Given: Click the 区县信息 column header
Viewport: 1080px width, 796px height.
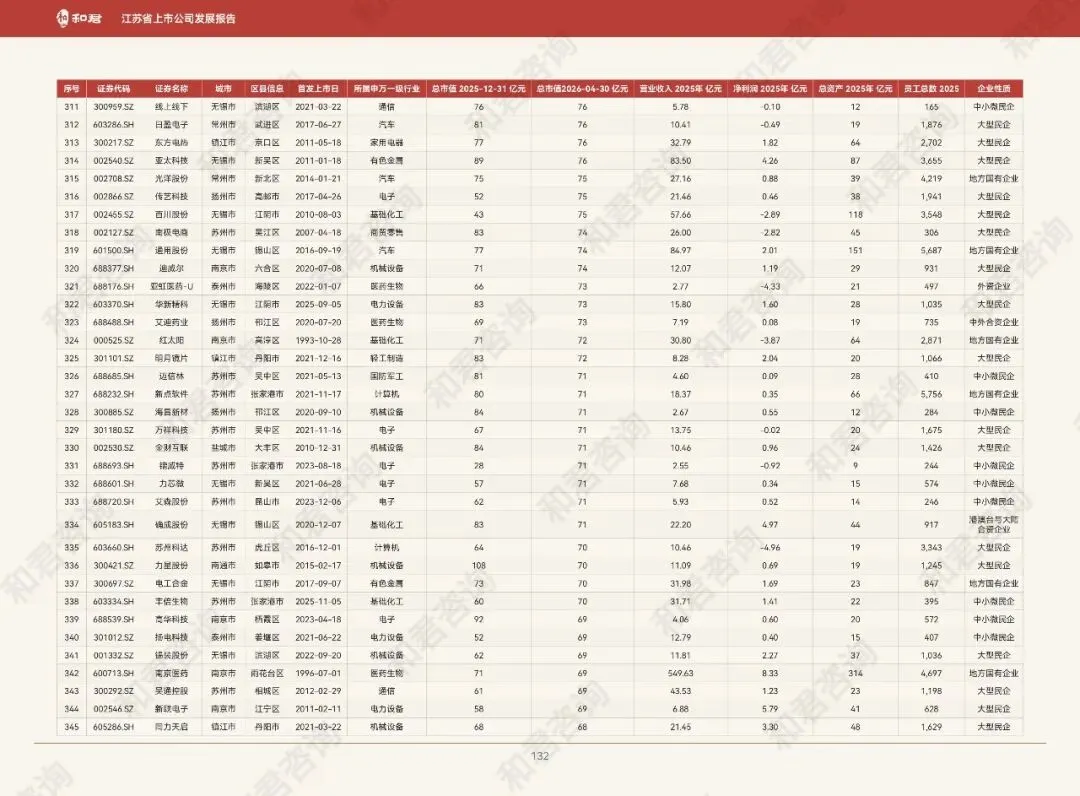Looking at the screenshot, I should tap(267, 89).
